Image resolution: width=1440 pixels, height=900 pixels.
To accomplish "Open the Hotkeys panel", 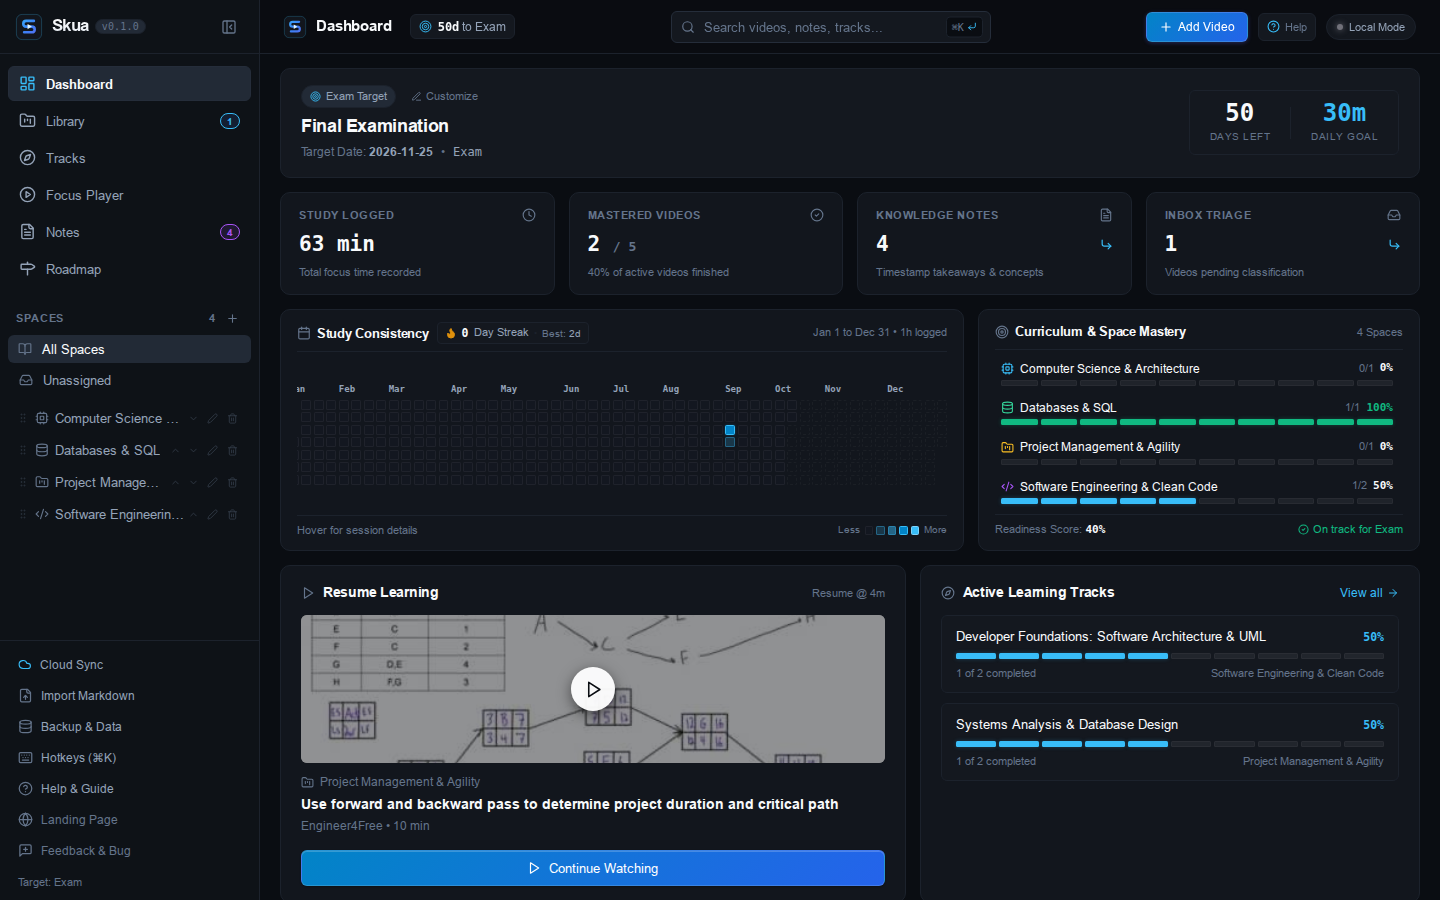I will [129, 758].
